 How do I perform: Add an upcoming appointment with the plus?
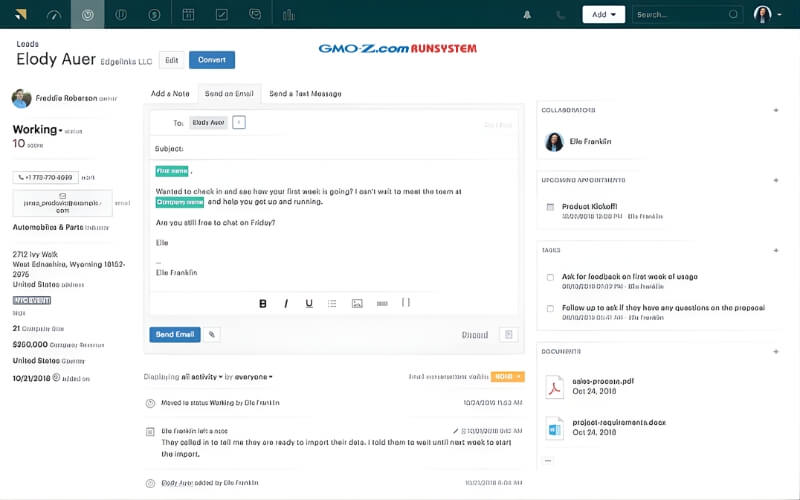click(x=776, y=180)
